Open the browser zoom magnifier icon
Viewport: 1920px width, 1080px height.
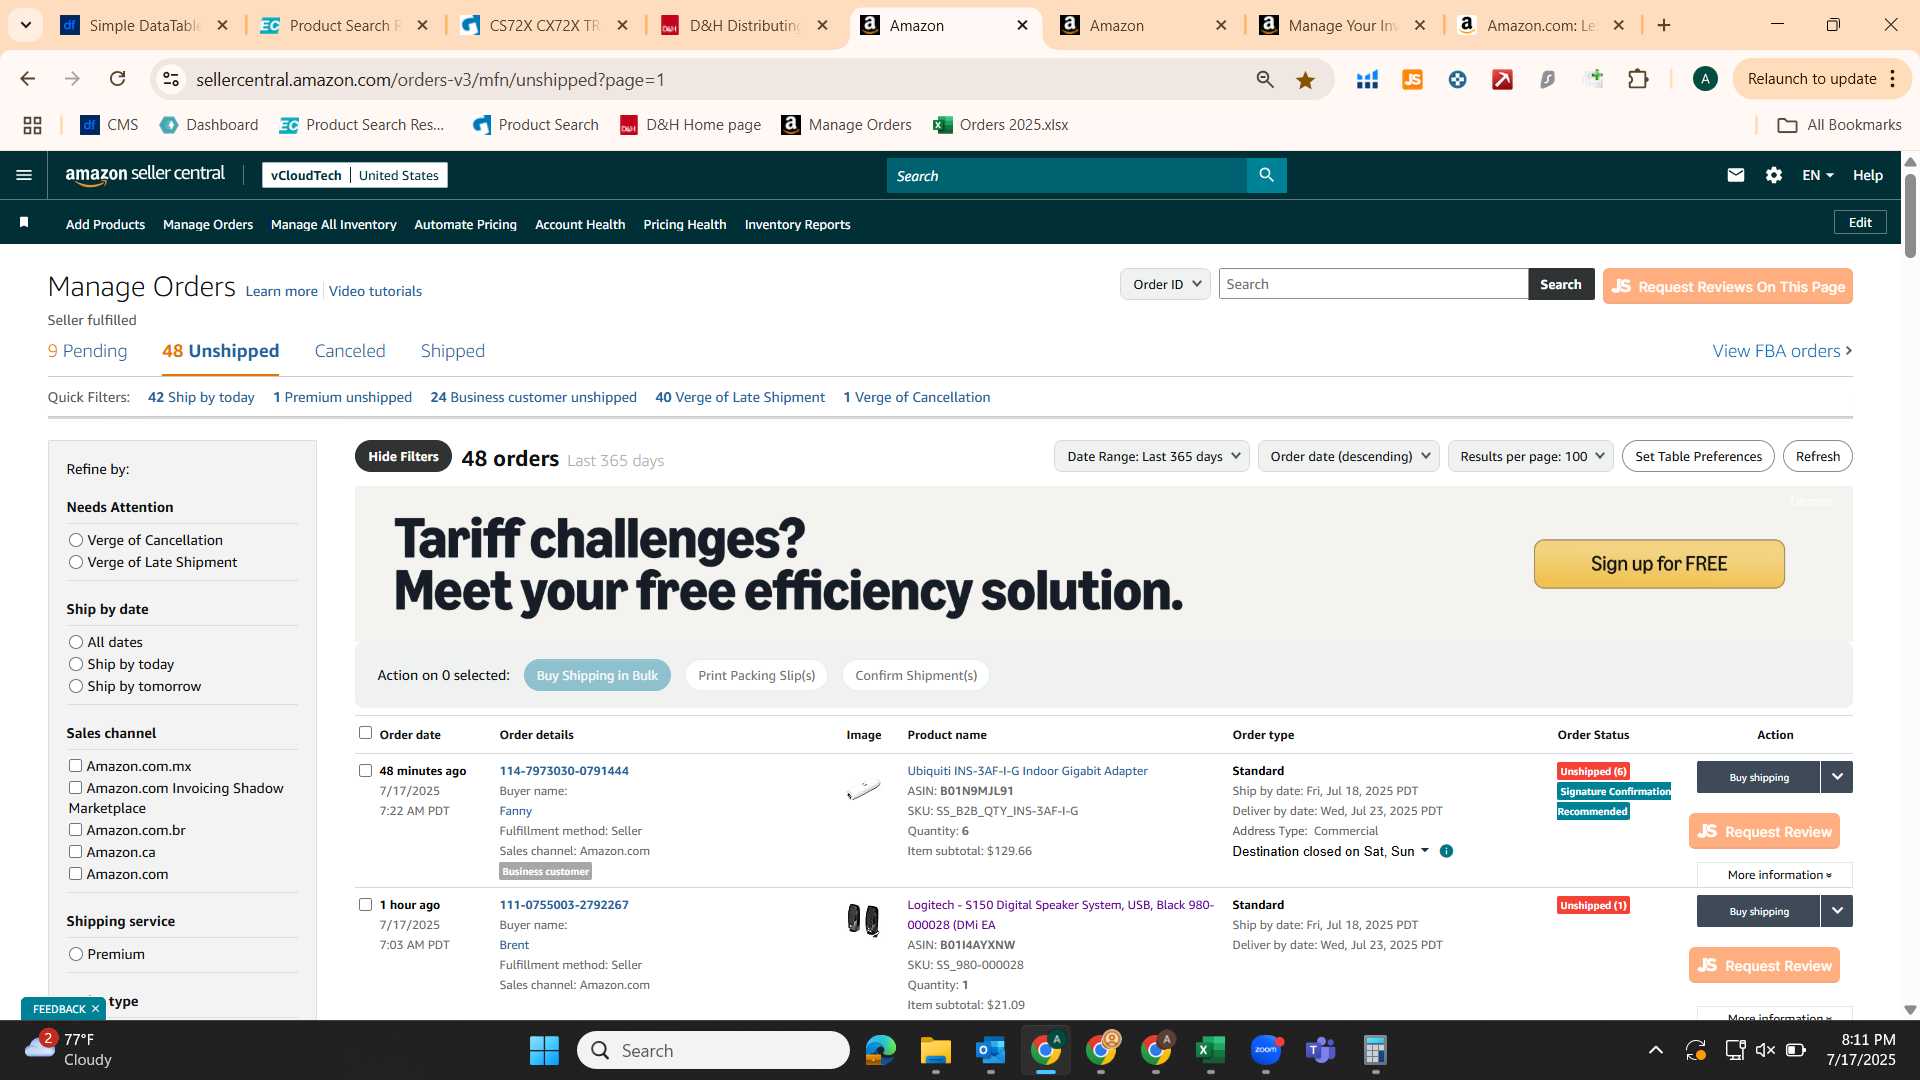click(1265, 79)
